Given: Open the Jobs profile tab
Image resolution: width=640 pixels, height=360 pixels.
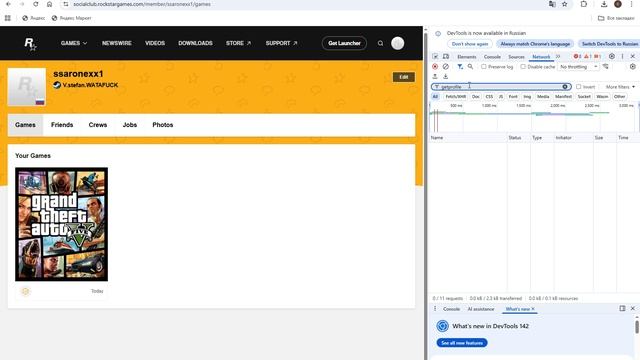Looking at the screenshot, I should [130, 125].
